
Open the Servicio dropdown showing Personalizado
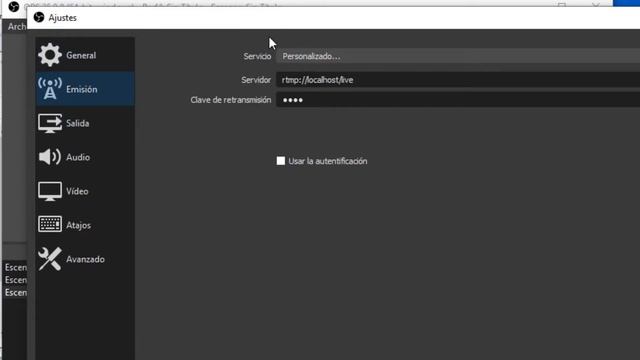tap(458, 56)
